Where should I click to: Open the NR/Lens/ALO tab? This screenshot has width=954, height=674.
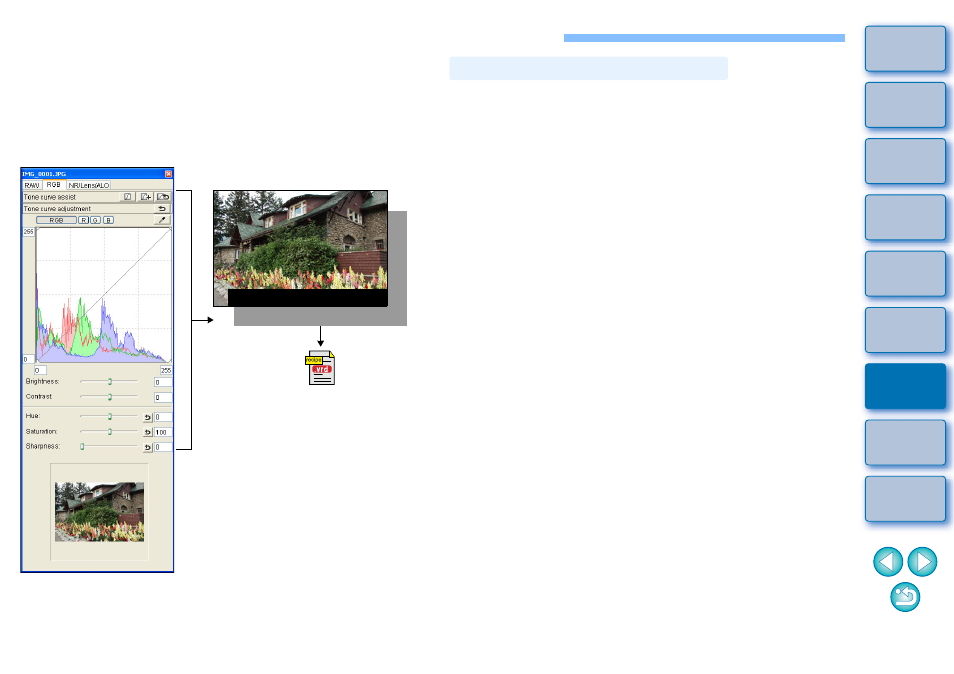(89, 185)
